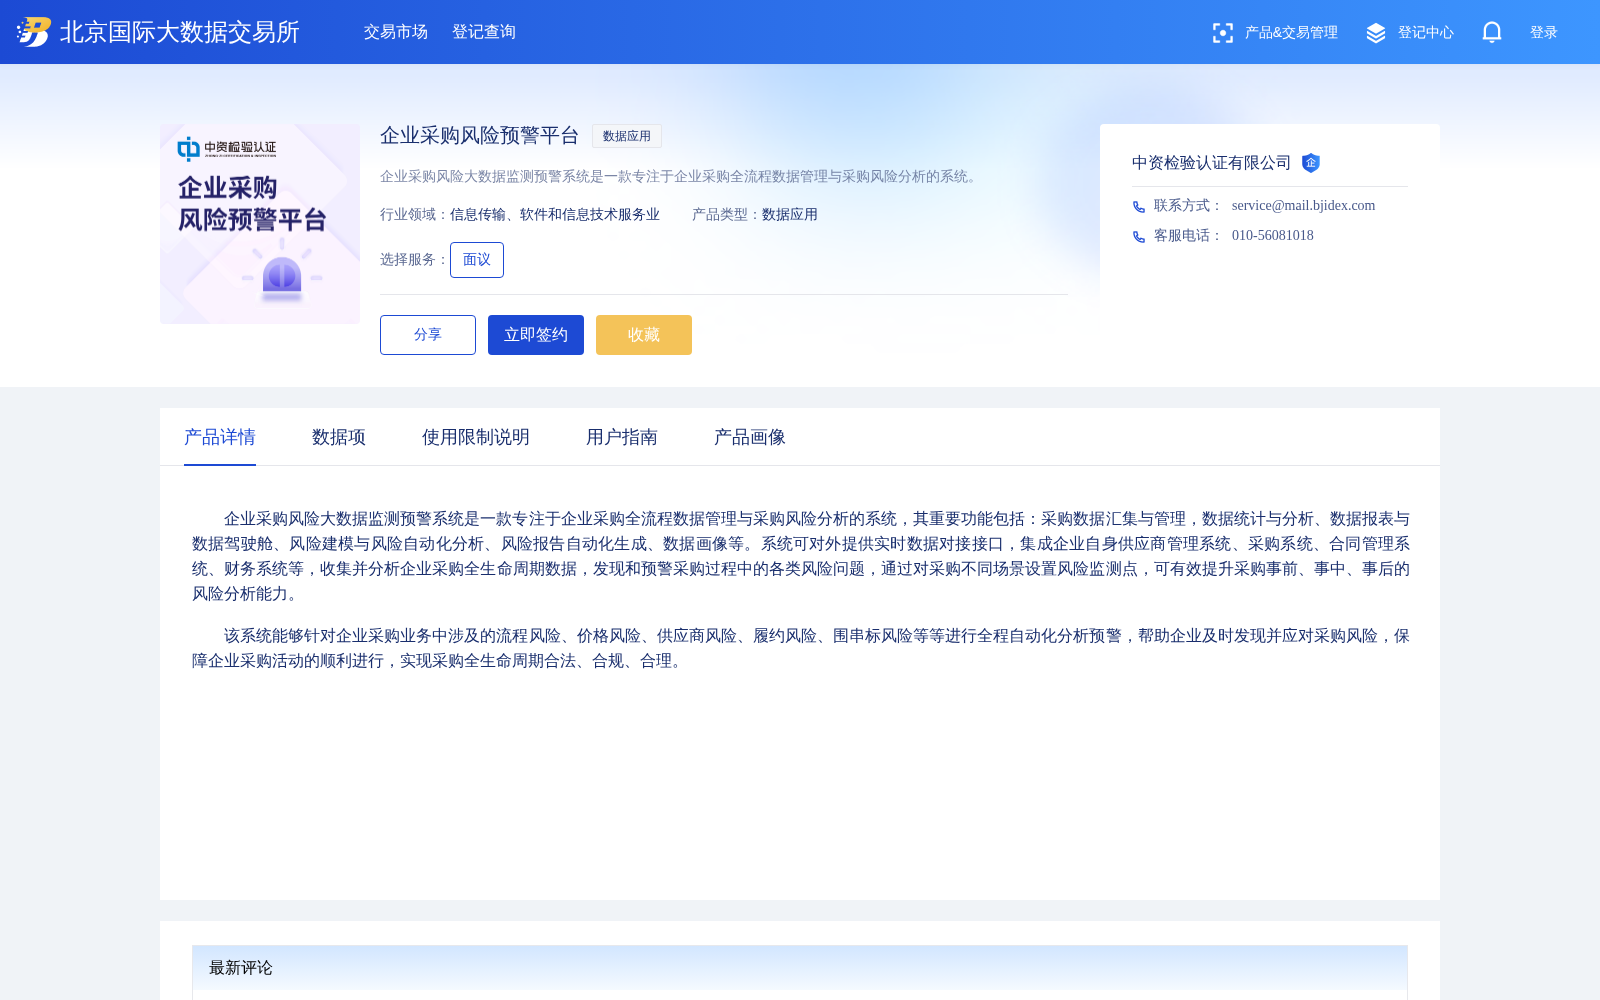Switch to the 产品画像 tab
1600x1000 pixels.
(x=750, y=437)
